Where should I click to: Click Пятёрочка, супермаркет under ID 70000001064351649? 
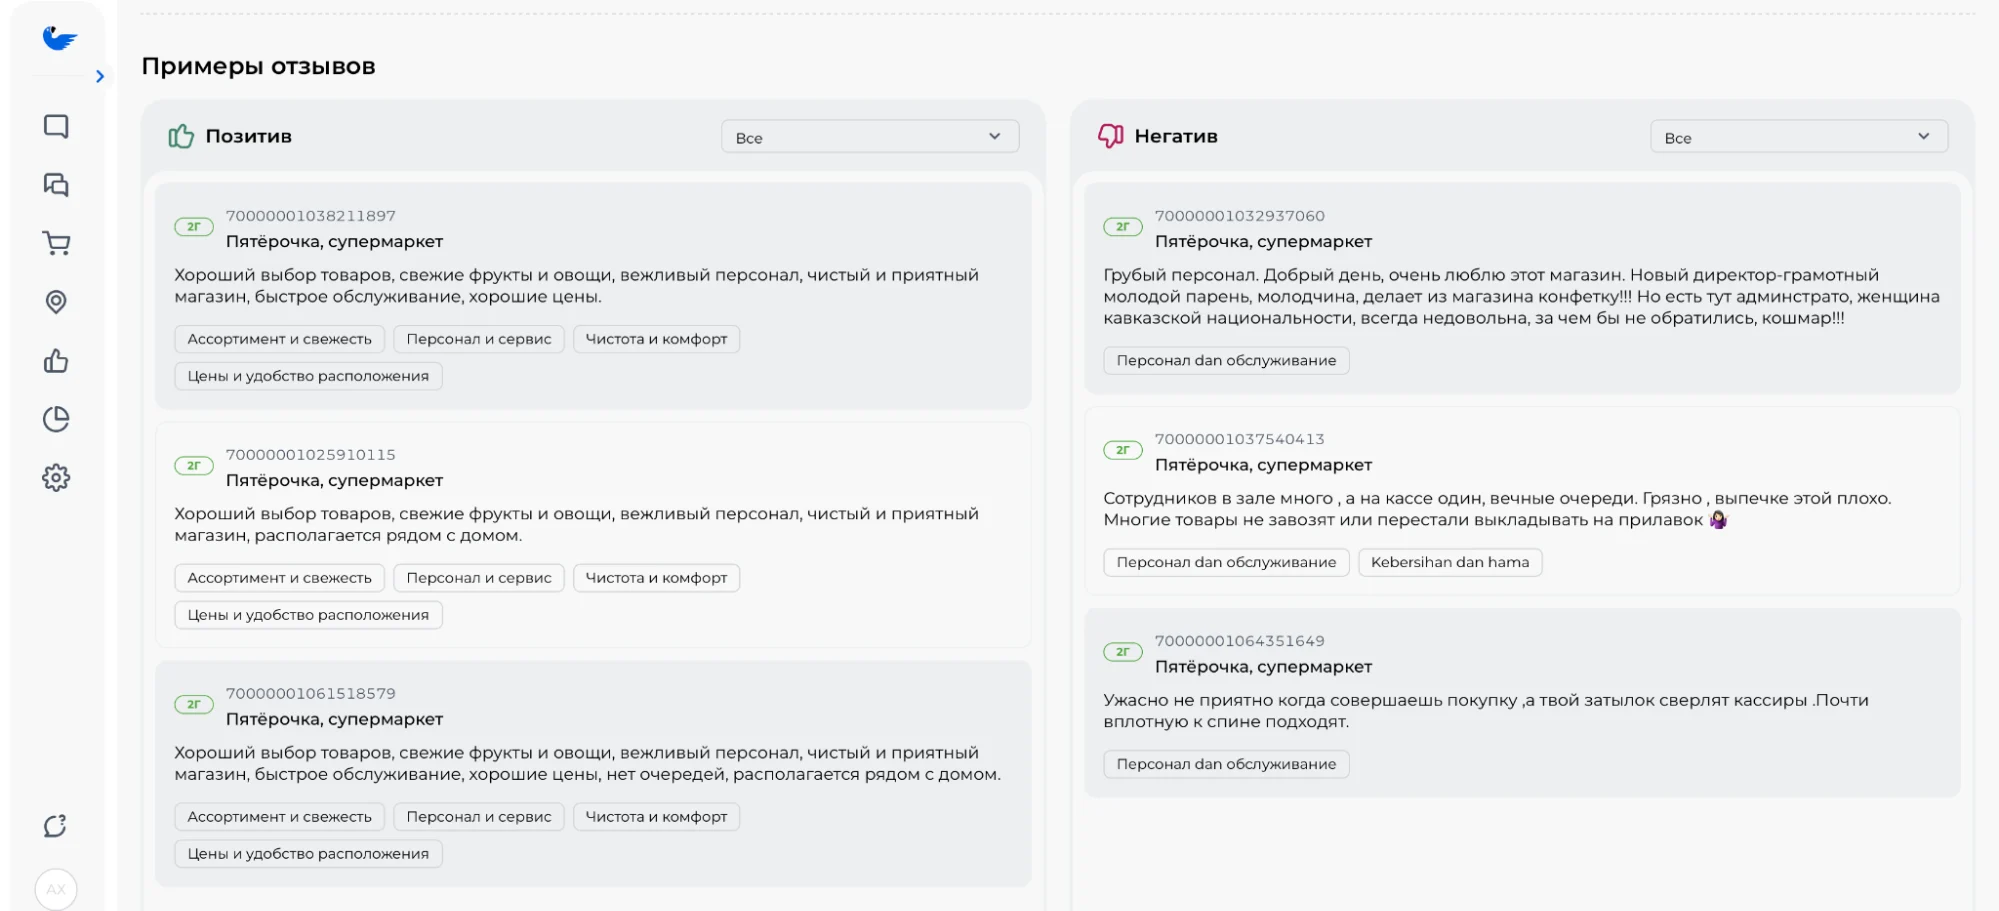[1263, 667]
